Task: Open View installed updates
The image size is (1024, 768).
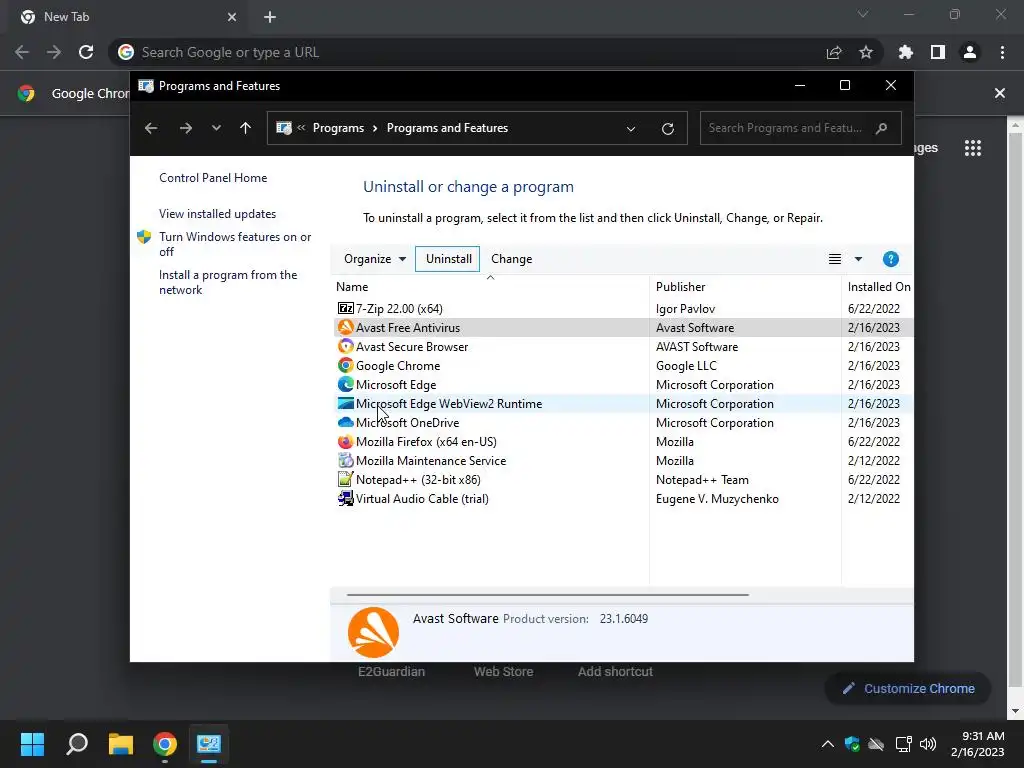Action: [217, 214]
